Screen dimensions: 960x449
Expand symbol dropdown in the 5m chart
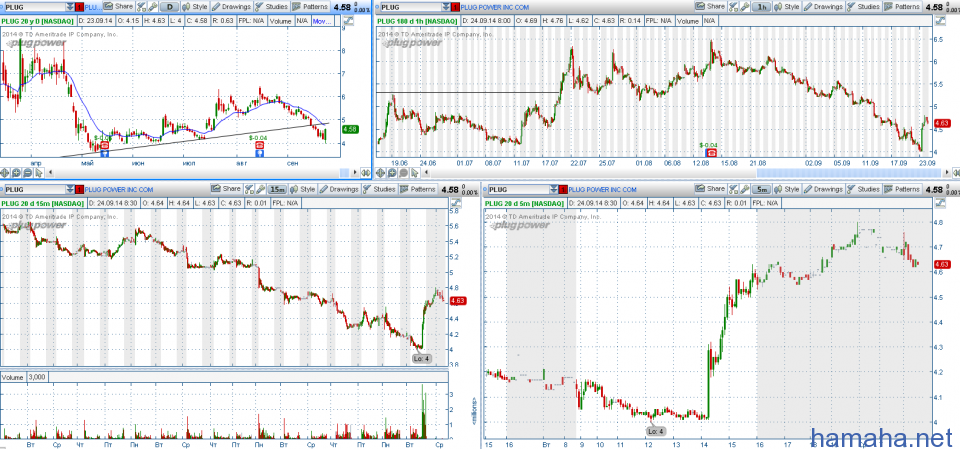pos(554,189)
